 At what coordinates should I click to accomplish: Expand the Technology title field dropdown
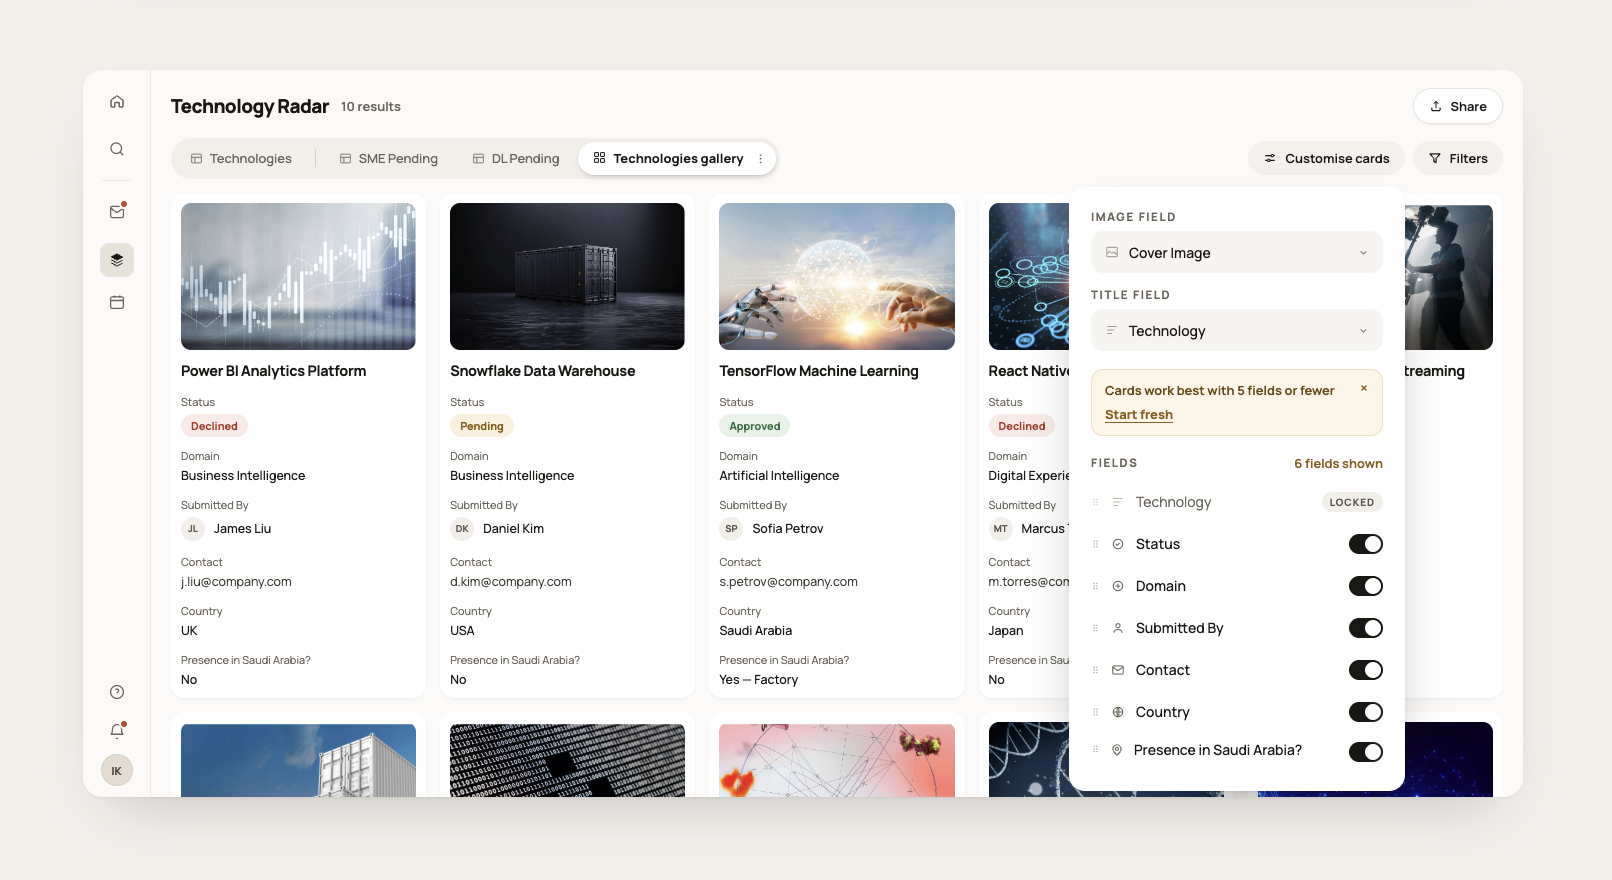[x=1237, y=331]
